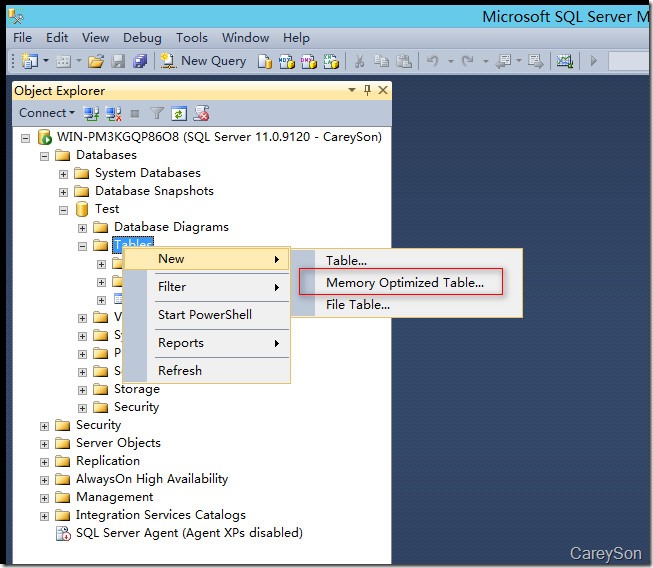Select the SQL Server Agent node

(188, 533)
